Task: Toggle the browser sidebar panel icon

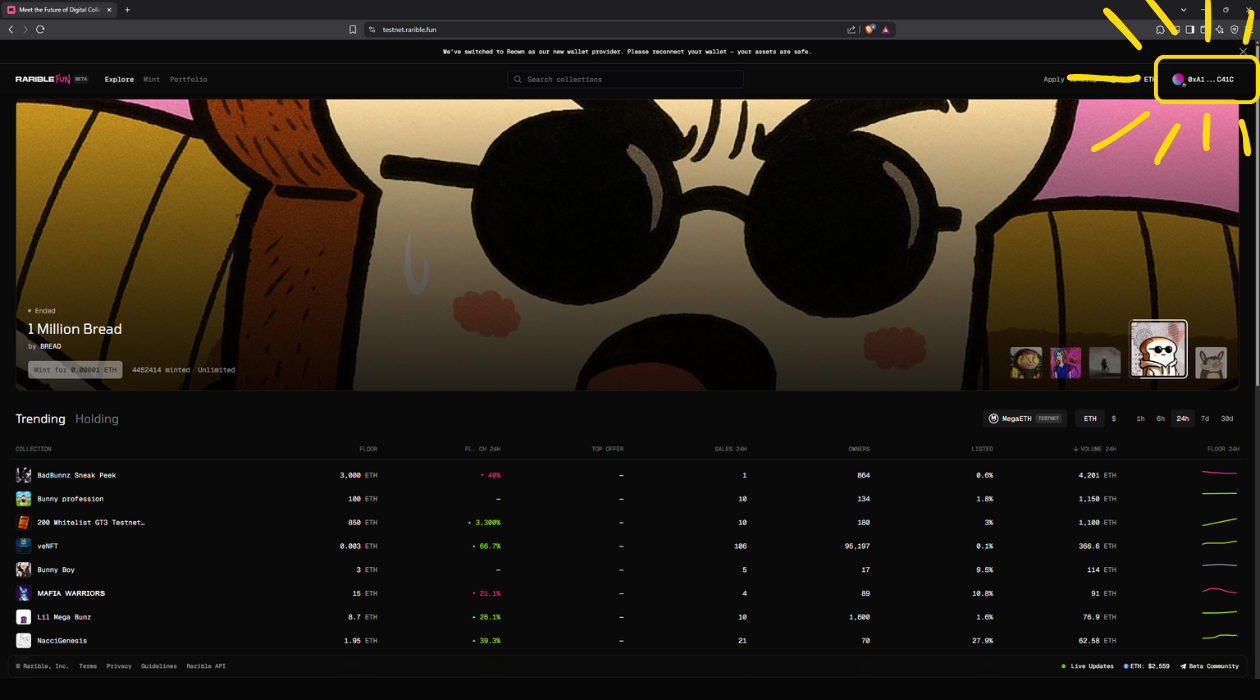Action: 1189,30
